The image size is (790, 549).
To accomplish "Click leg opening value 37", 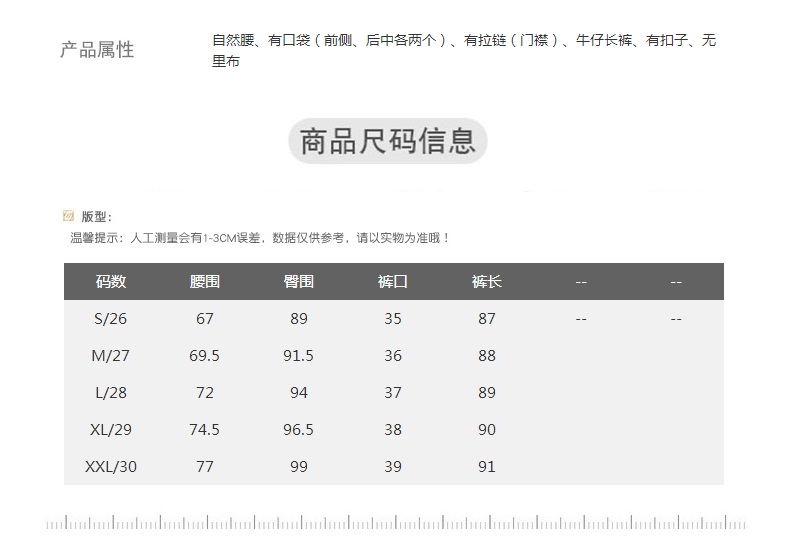I will (393, 393).
